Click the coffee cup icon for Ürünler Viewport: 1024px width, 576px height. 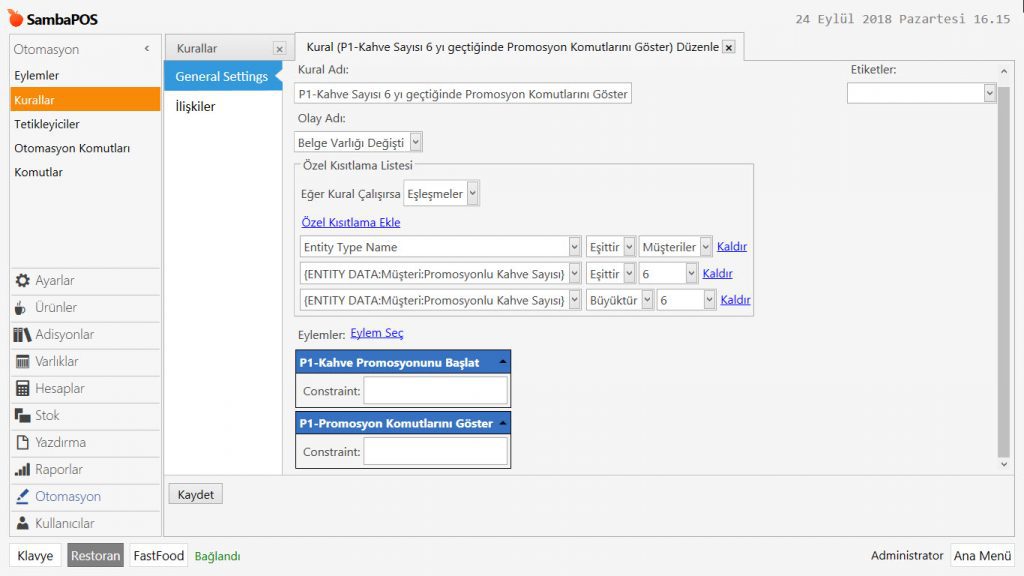click(x=22, y=308)
